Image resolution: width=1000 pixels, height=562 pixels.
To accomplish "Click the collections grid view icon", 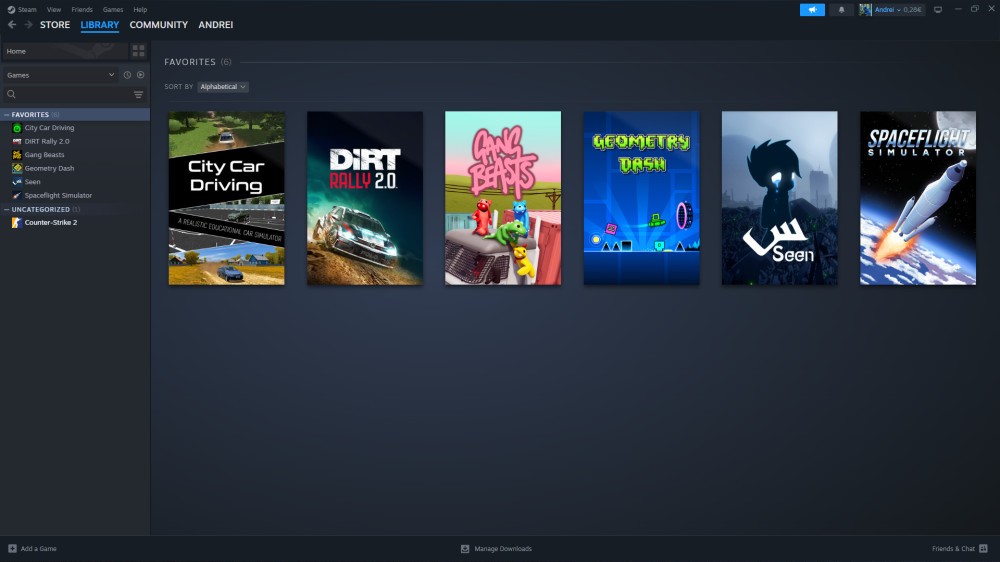I will pyautogui.click(x=138, y=51).
